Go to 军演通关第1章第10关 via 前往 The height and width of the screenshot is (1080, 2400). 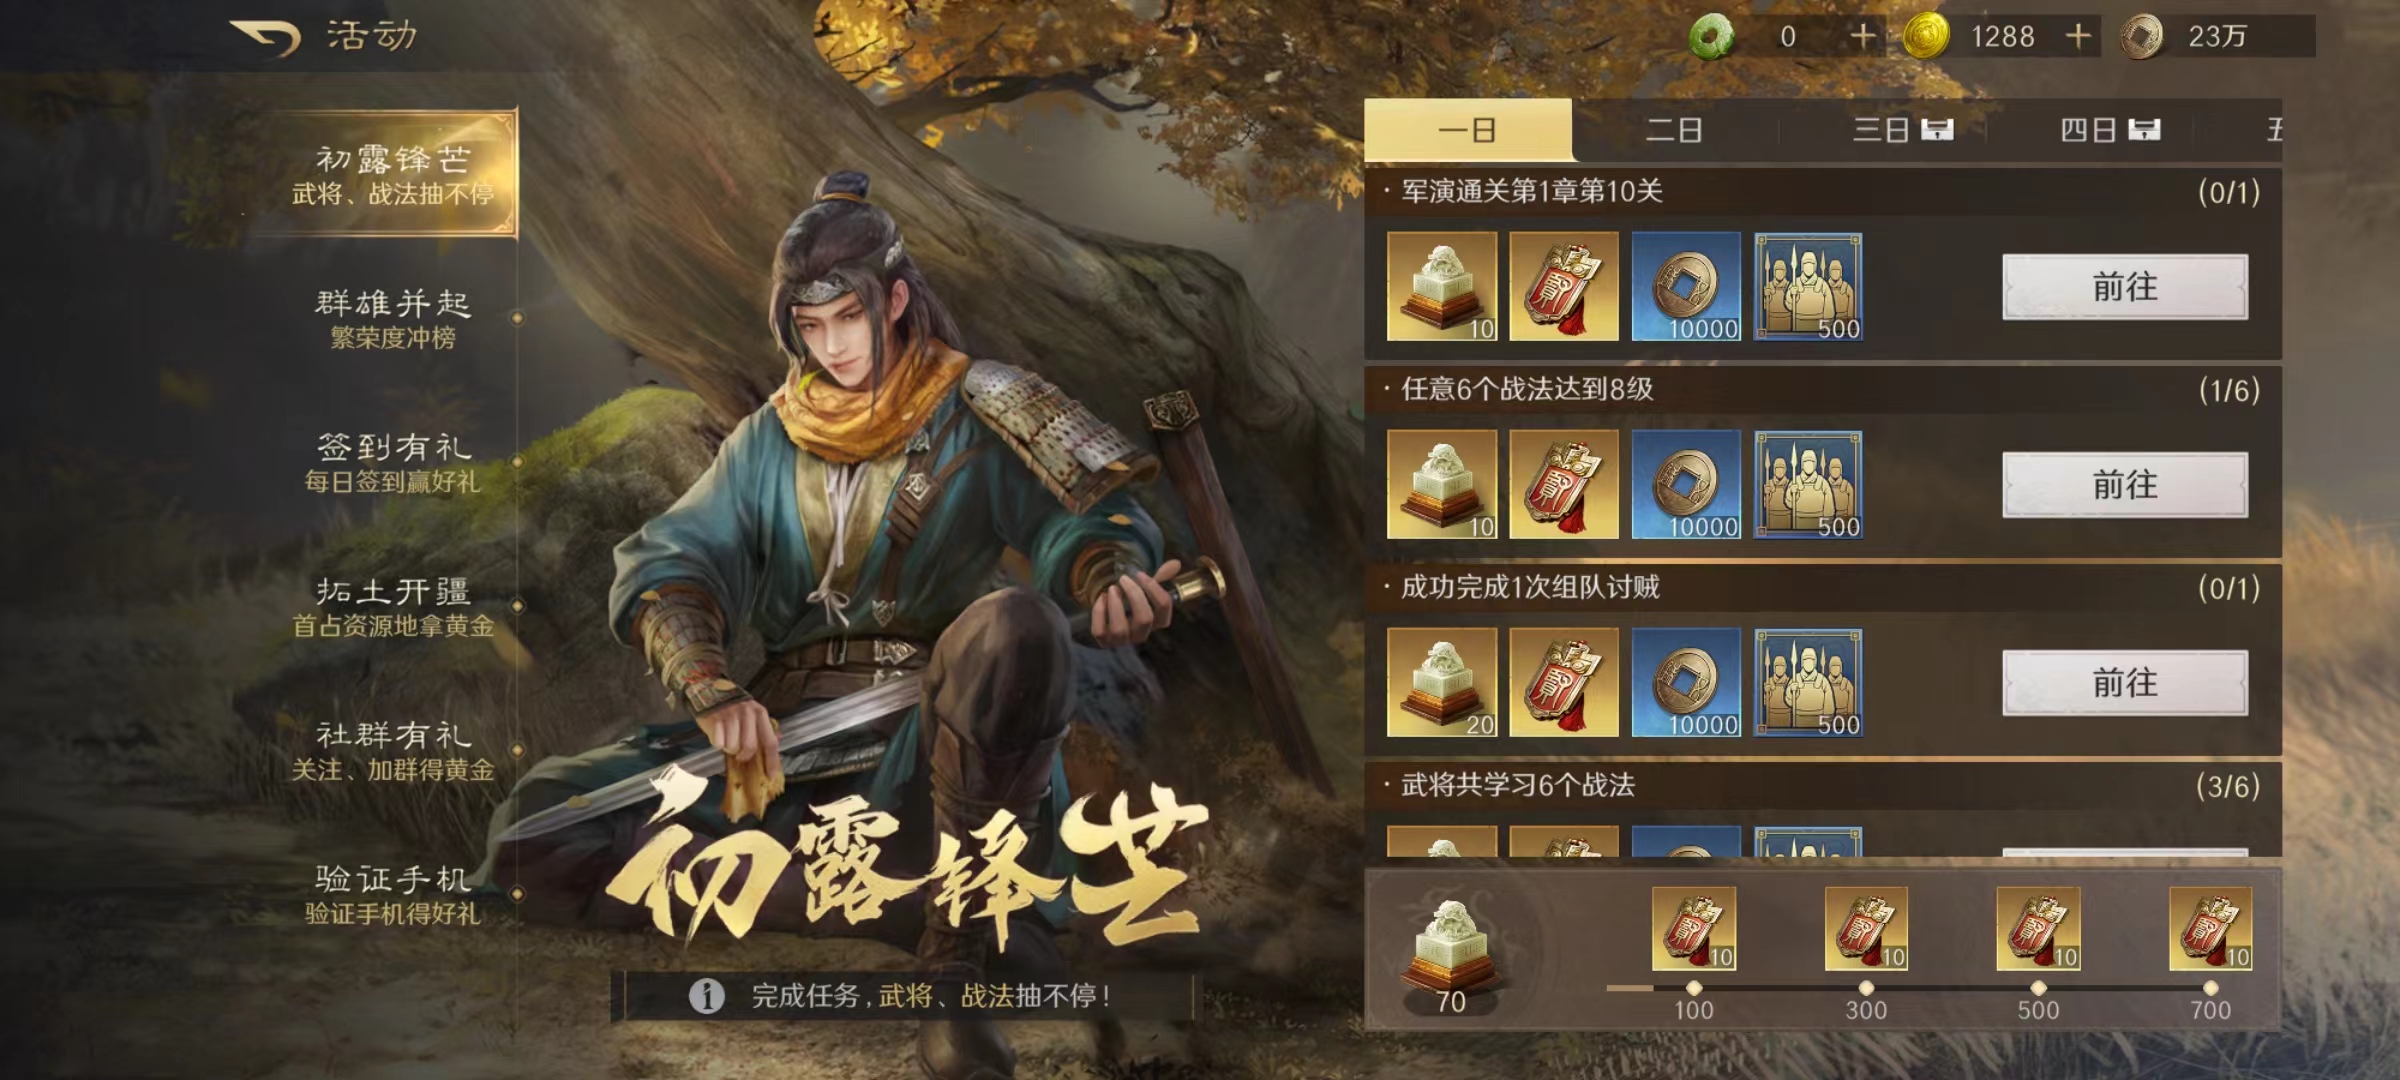(2125, 287)
